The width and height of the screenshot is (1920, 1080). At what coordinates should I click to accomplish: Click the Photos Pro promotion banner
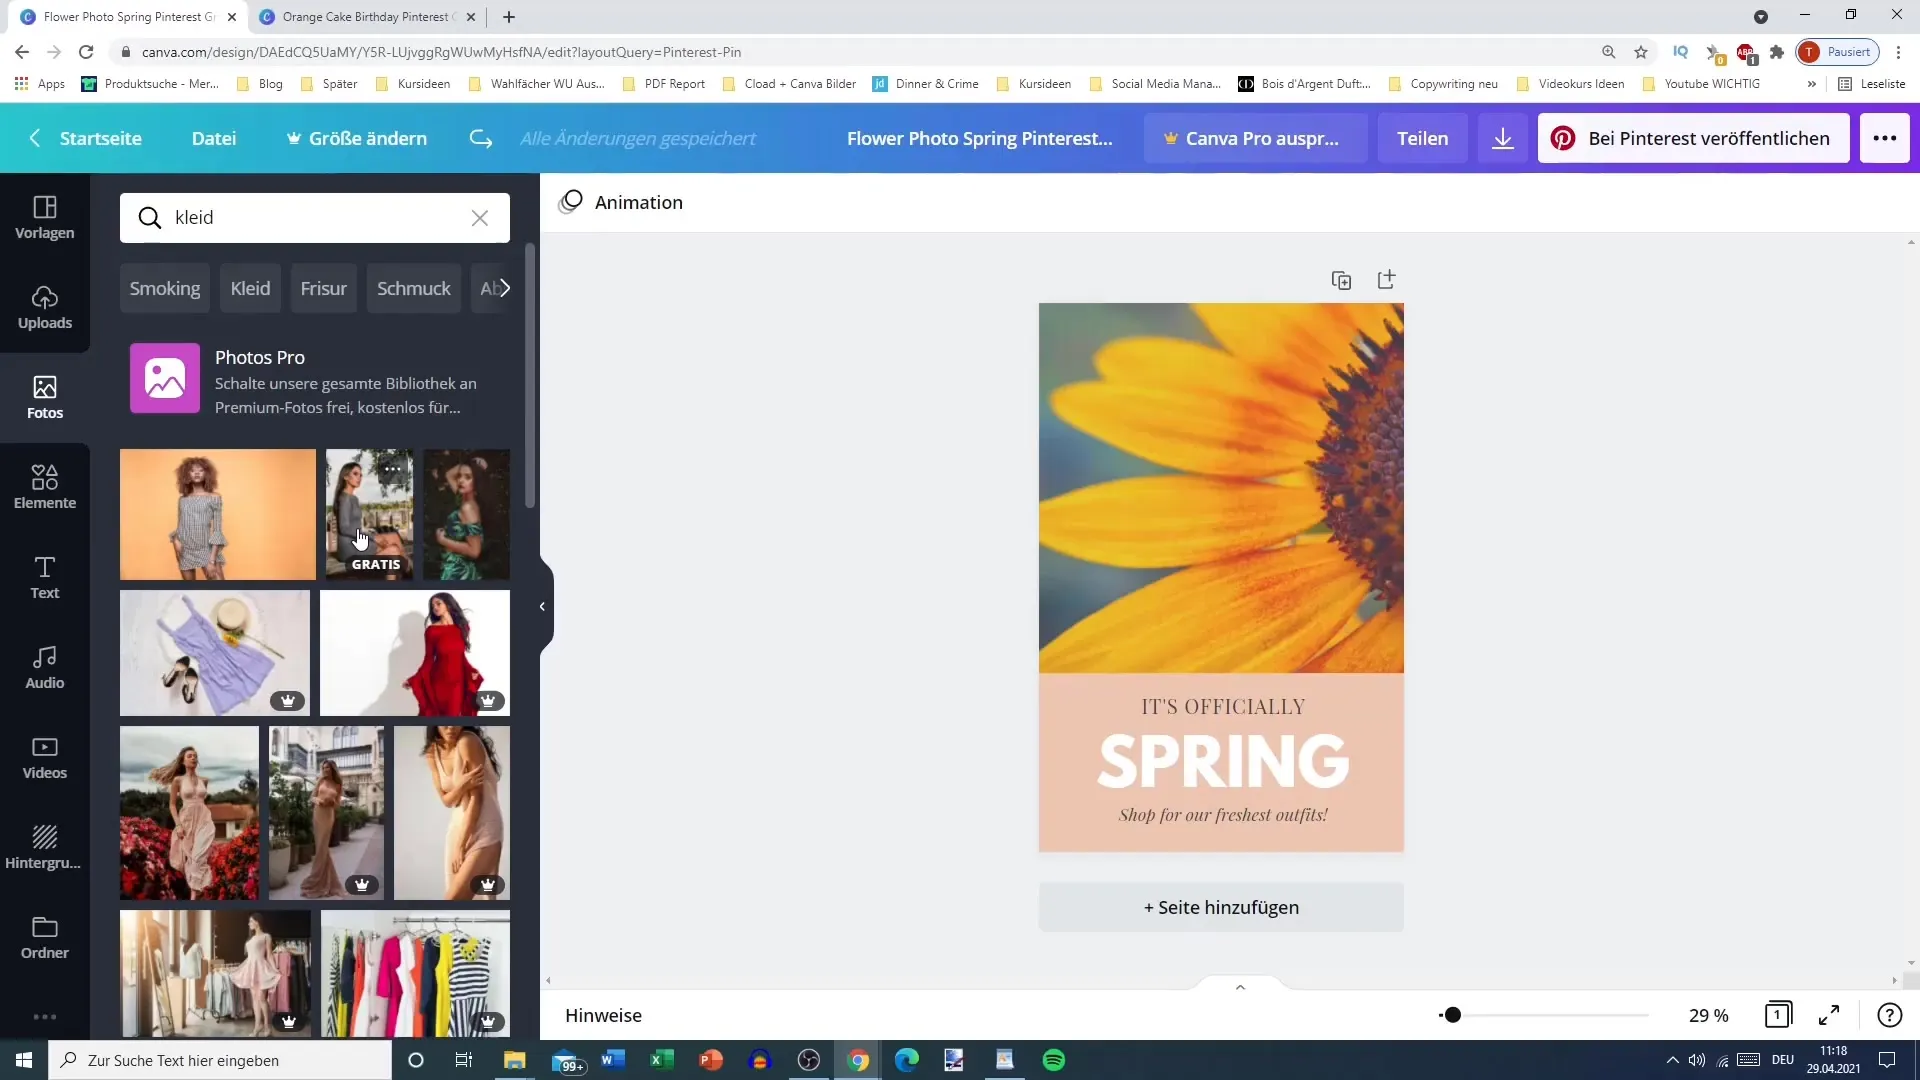[315, 381]
